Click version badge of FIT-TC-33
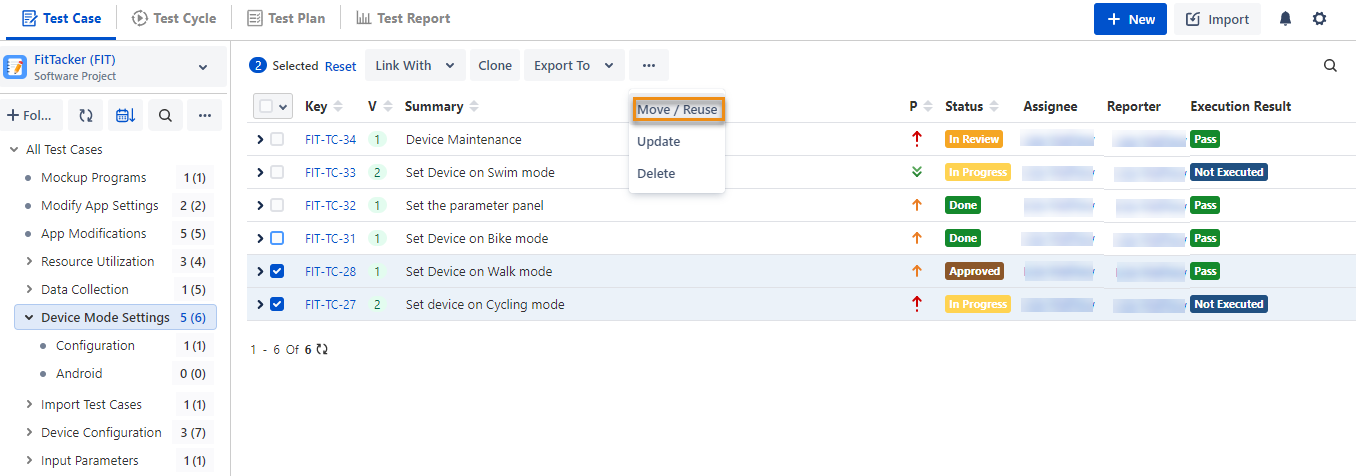 click(377, 172)
